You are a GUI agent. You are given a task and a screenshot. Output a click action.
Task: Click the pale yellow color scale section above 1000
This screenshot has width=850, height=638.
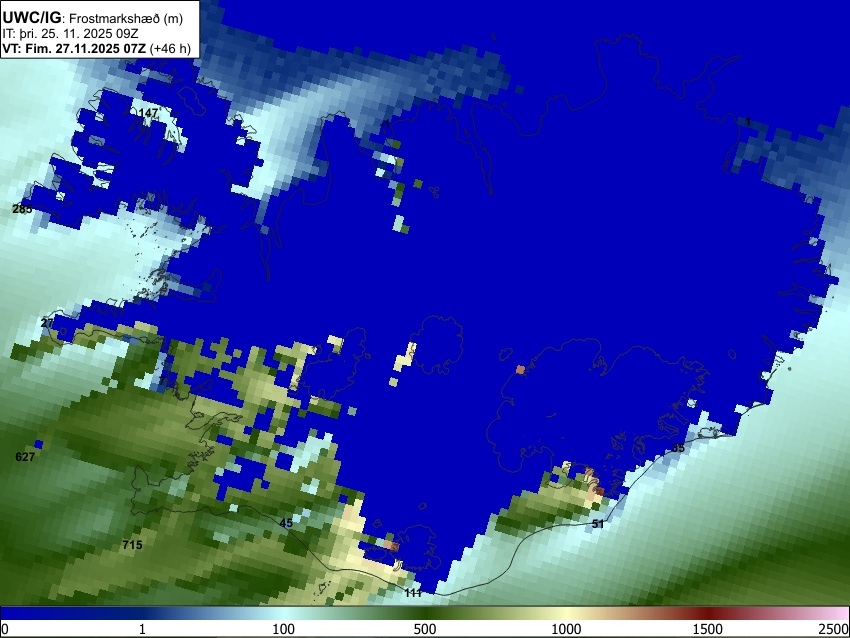click(566, 613)
